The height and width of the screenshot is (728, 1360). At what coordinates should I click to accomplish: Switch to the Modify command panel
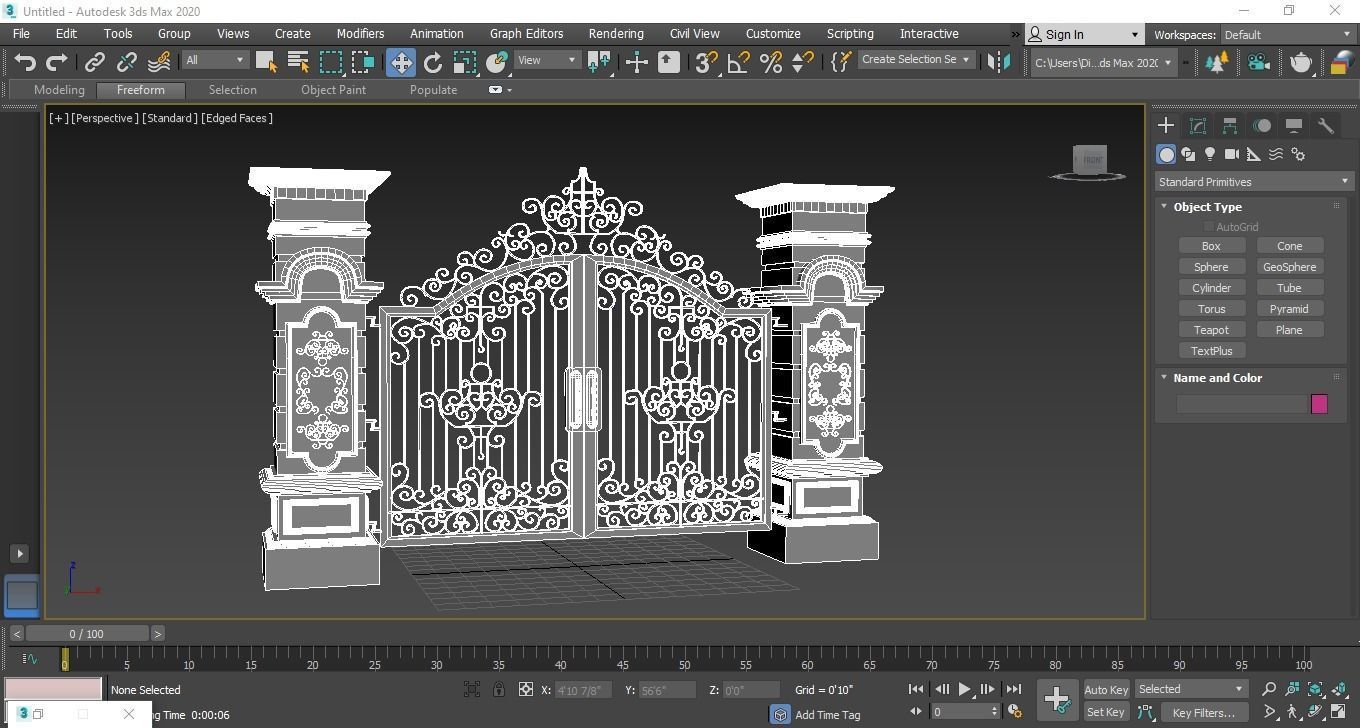[1198, 125]
